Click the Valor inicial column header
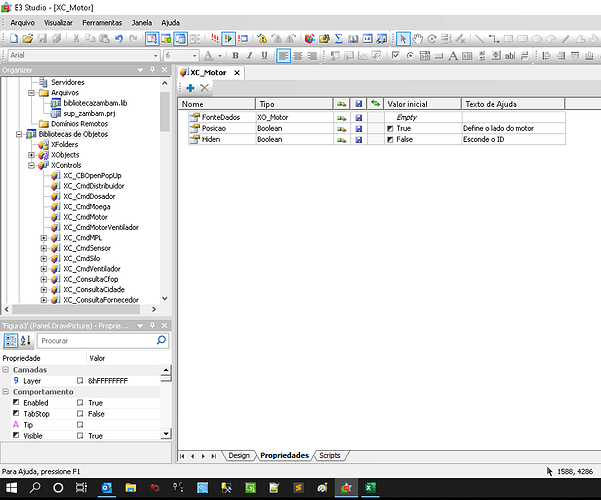This screenshot has height=500, width=601. coord(422,104)
